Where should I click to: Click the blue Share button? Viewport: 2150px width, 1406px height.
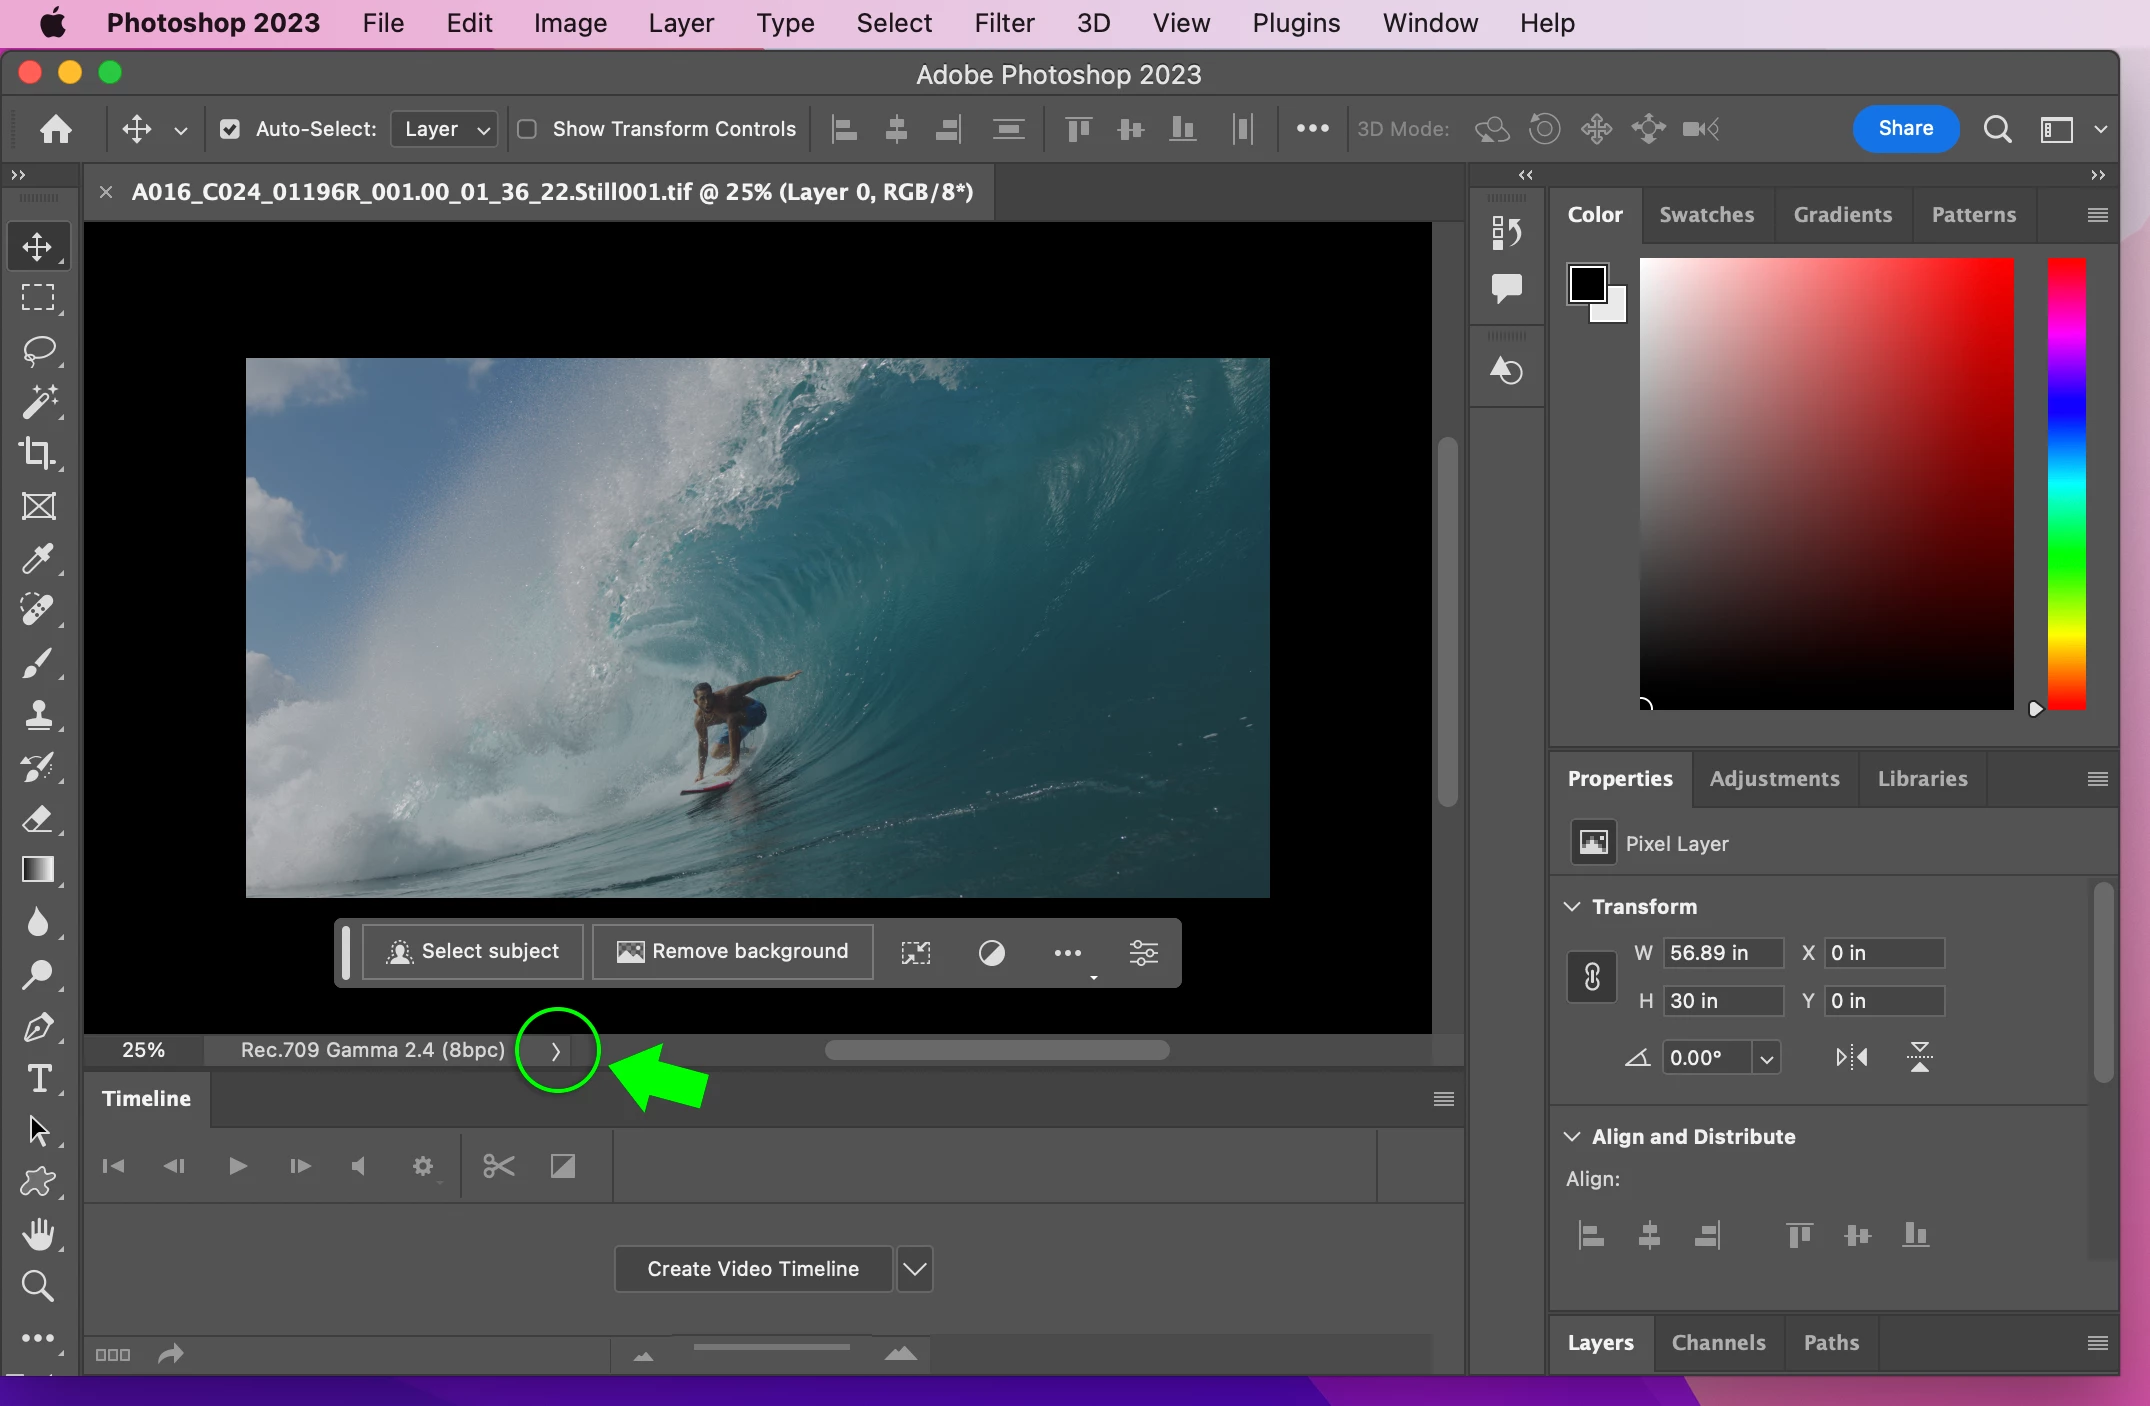(x=1905, y=128)
